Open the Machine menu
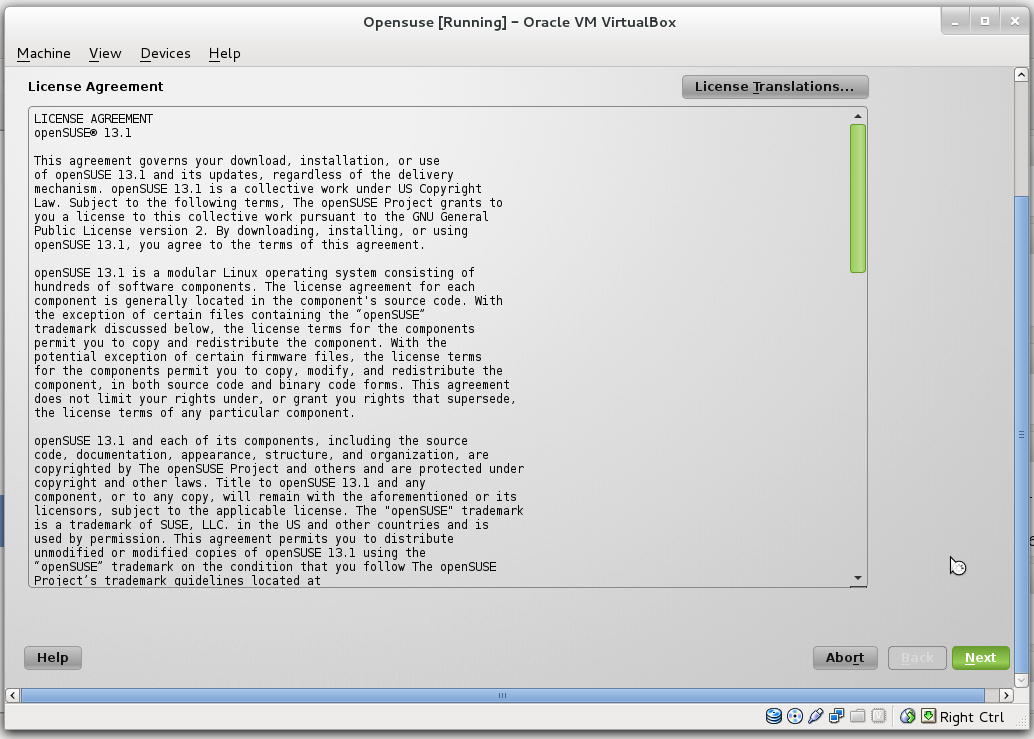 pos(43,53)
